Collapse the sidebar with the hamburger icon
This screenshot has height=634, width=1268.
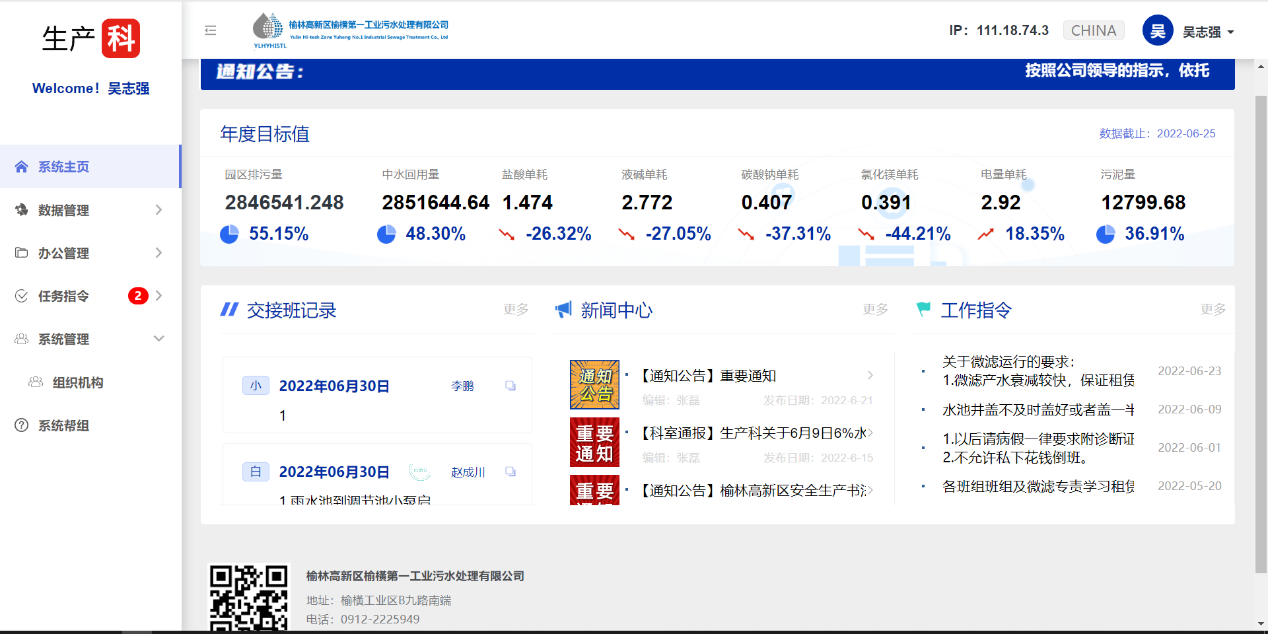[210, 31]
